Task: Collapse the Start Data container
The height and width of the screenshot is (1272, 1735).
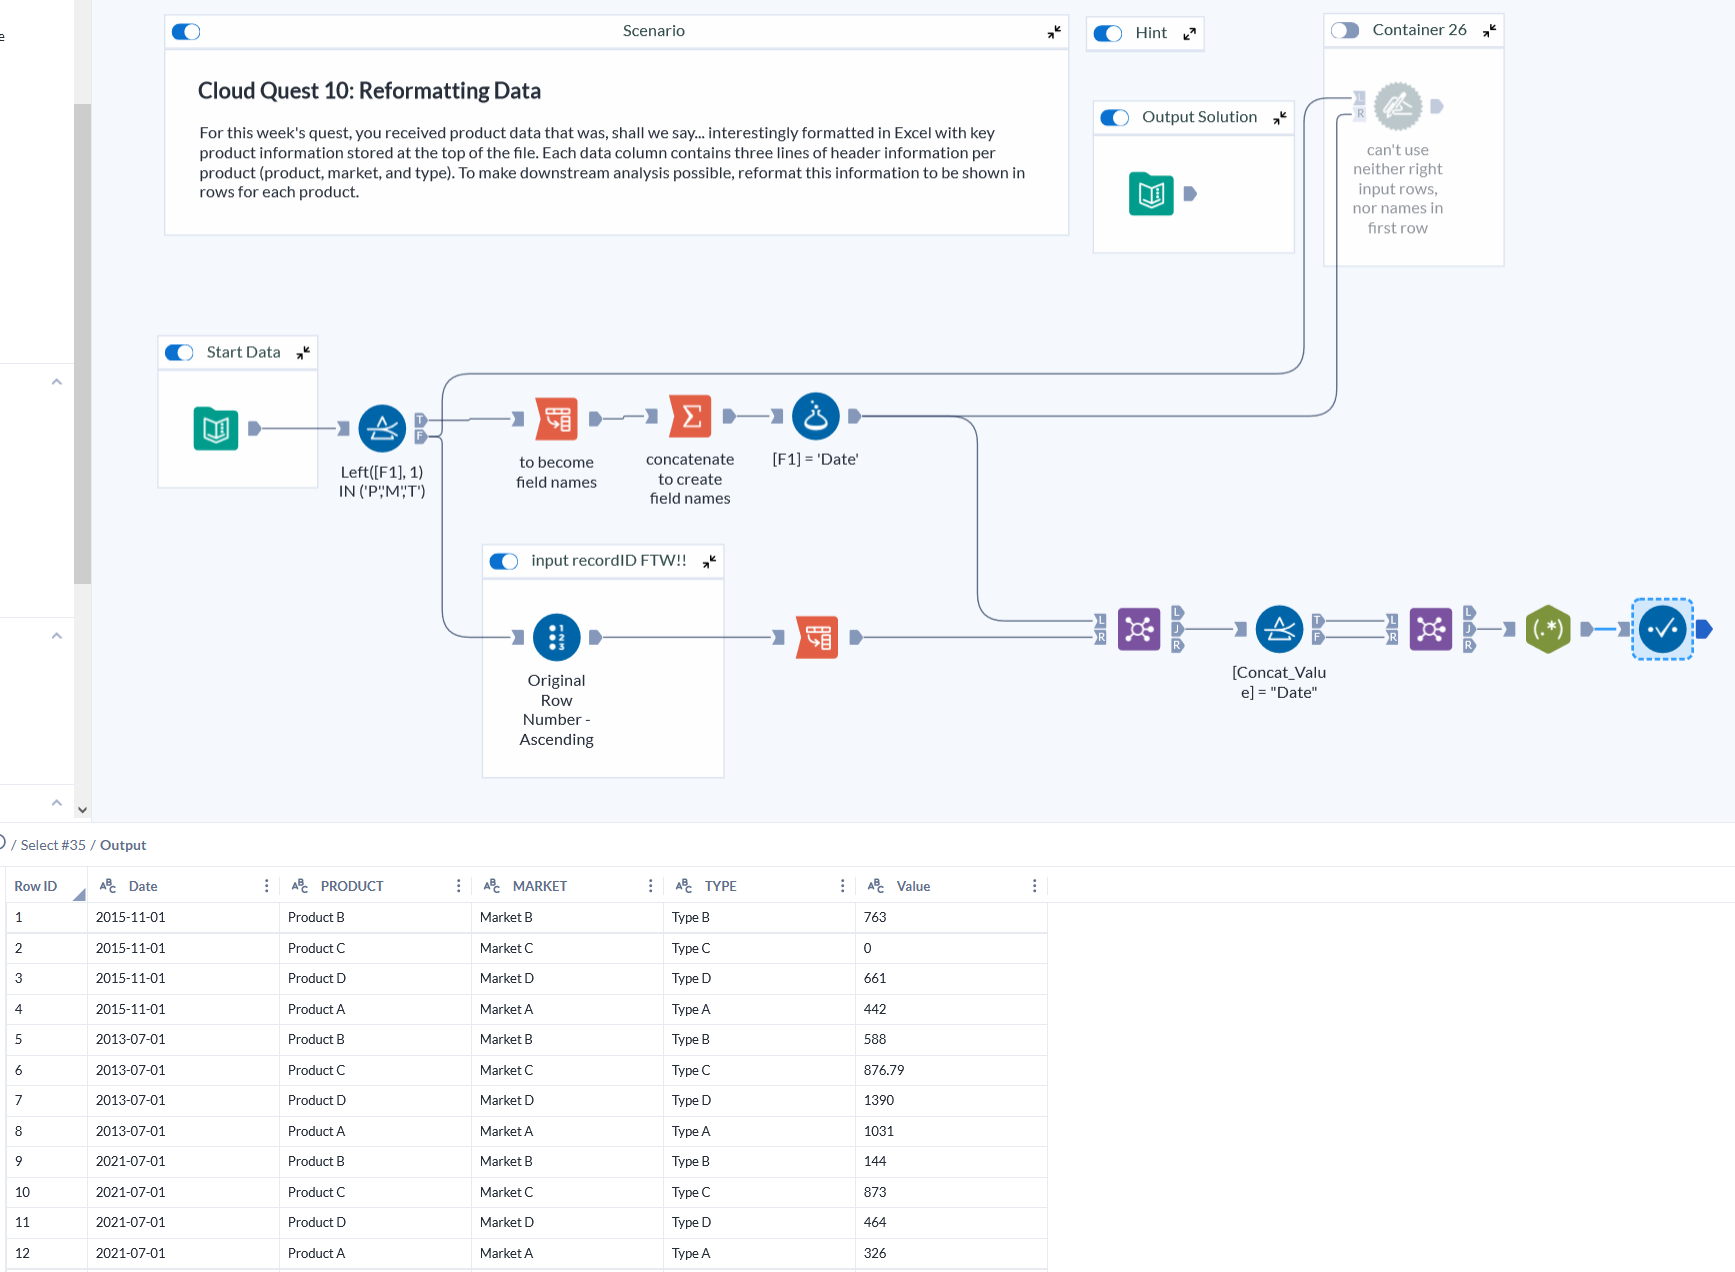Action: (303, 352)
